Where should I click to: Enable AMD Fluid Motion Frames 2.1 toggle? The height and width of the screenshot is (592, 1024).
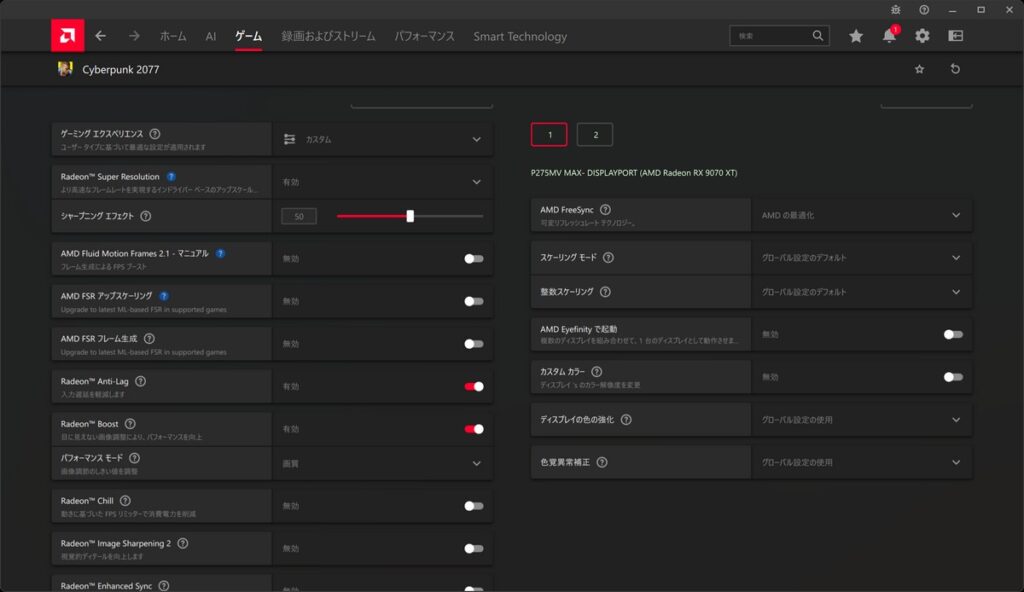point(474,258)
